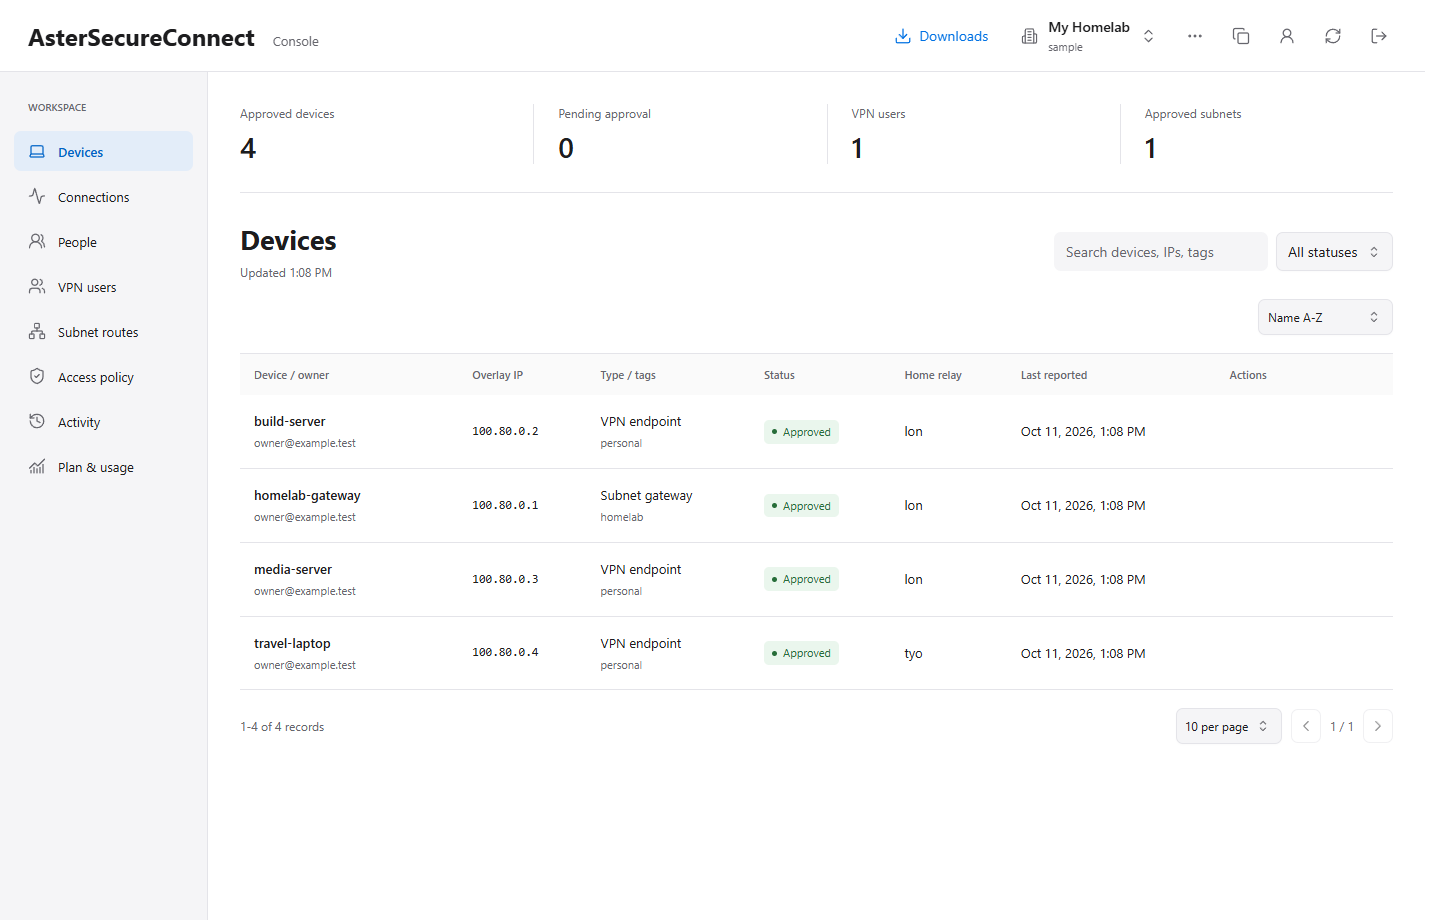Open Subnet routes from sidebar
Image resolution: width=1440 pixels, height=920 pixels.
point(103,332)
